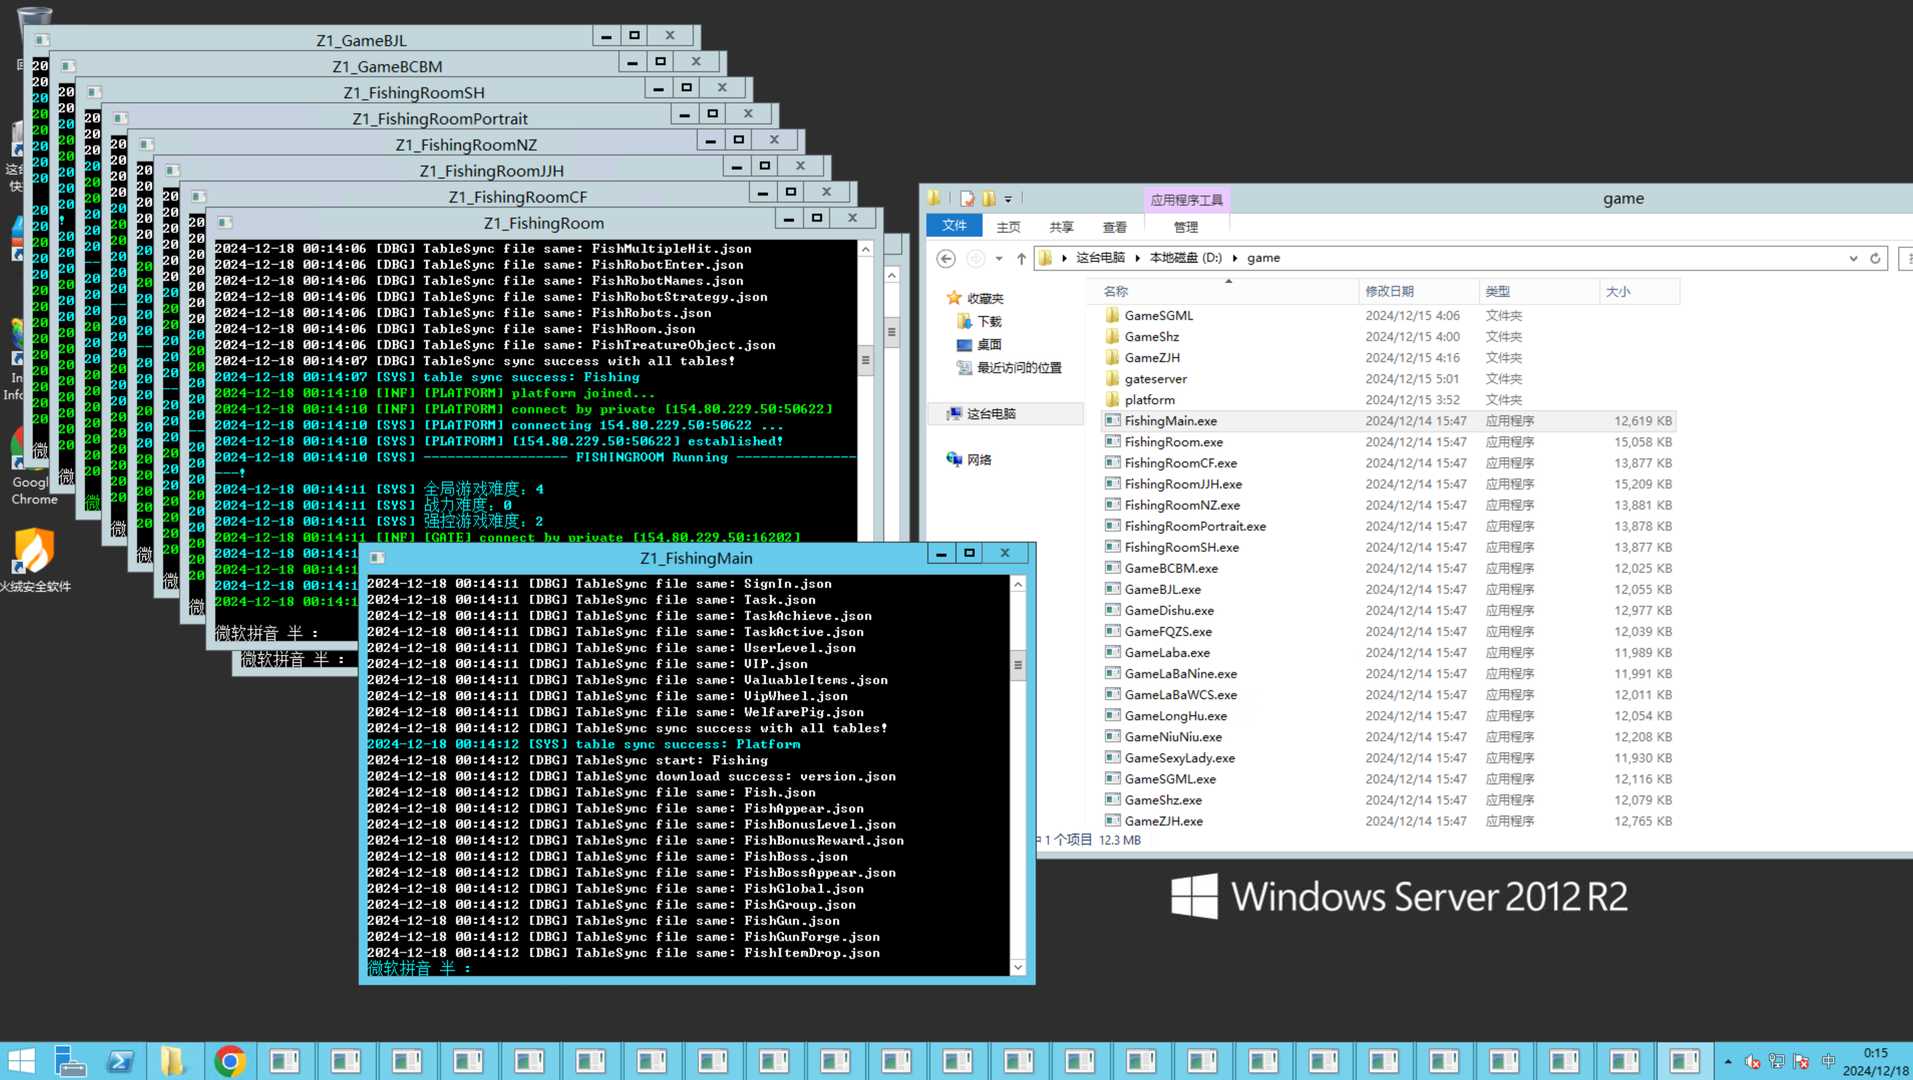Open Server Manager from the taskbar
This screenshot has width=1913, height=1080.
70,1060
